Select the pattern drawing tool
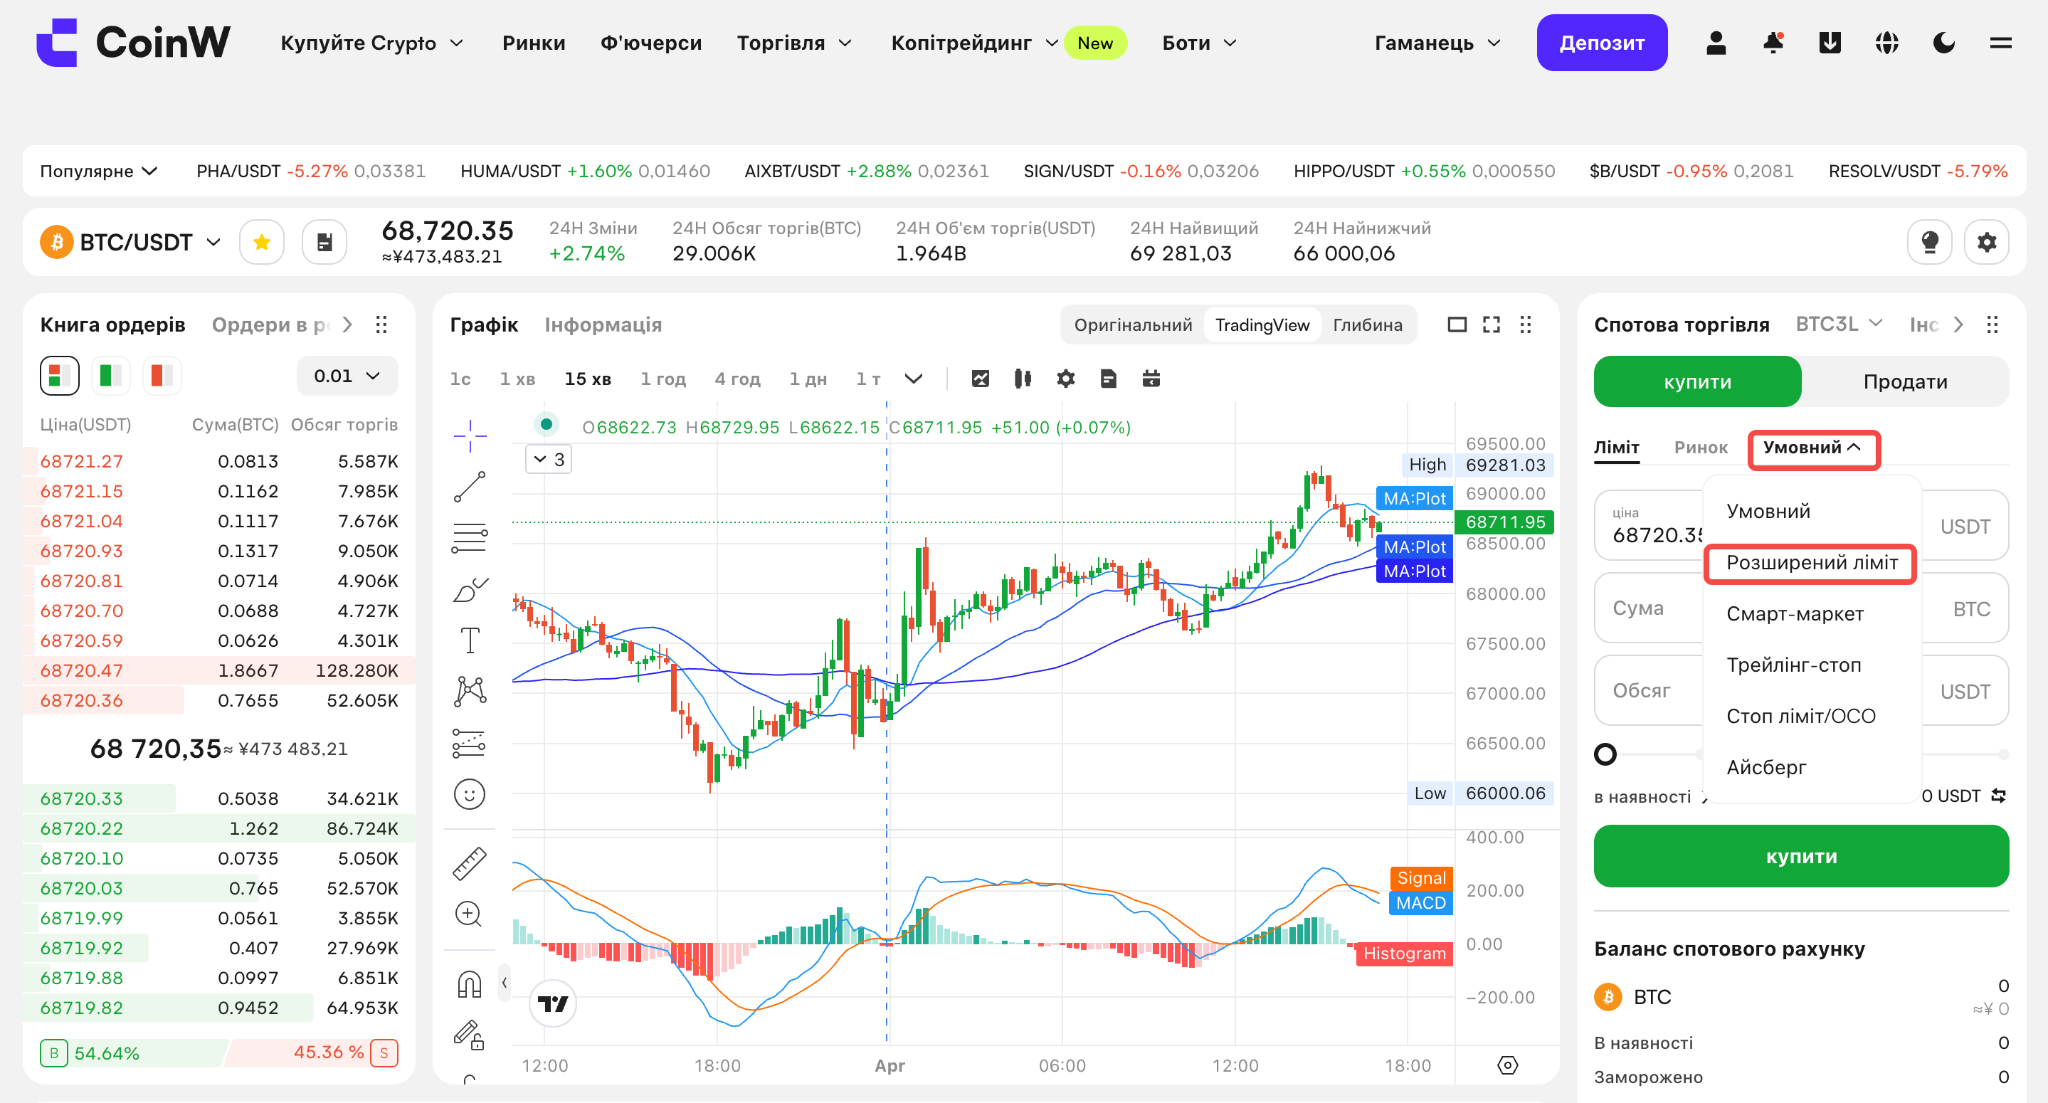This screenshot has width=2048, height=1103. (469, 691)
